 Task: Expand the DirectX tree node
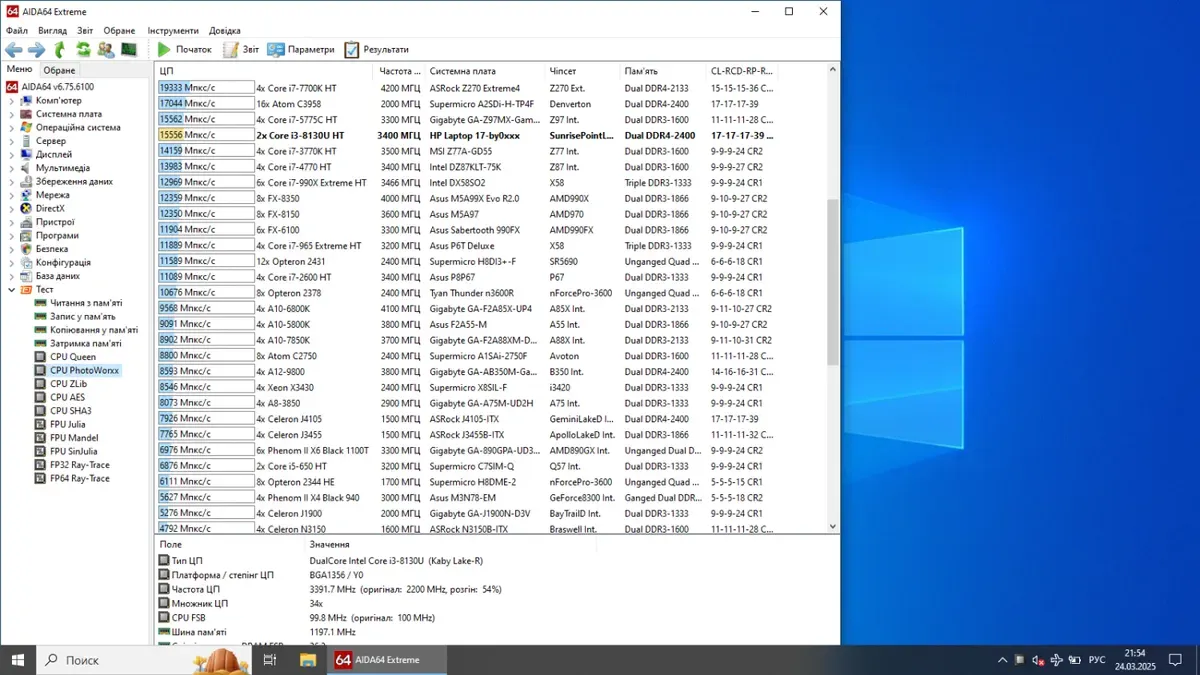click(12, 209)
